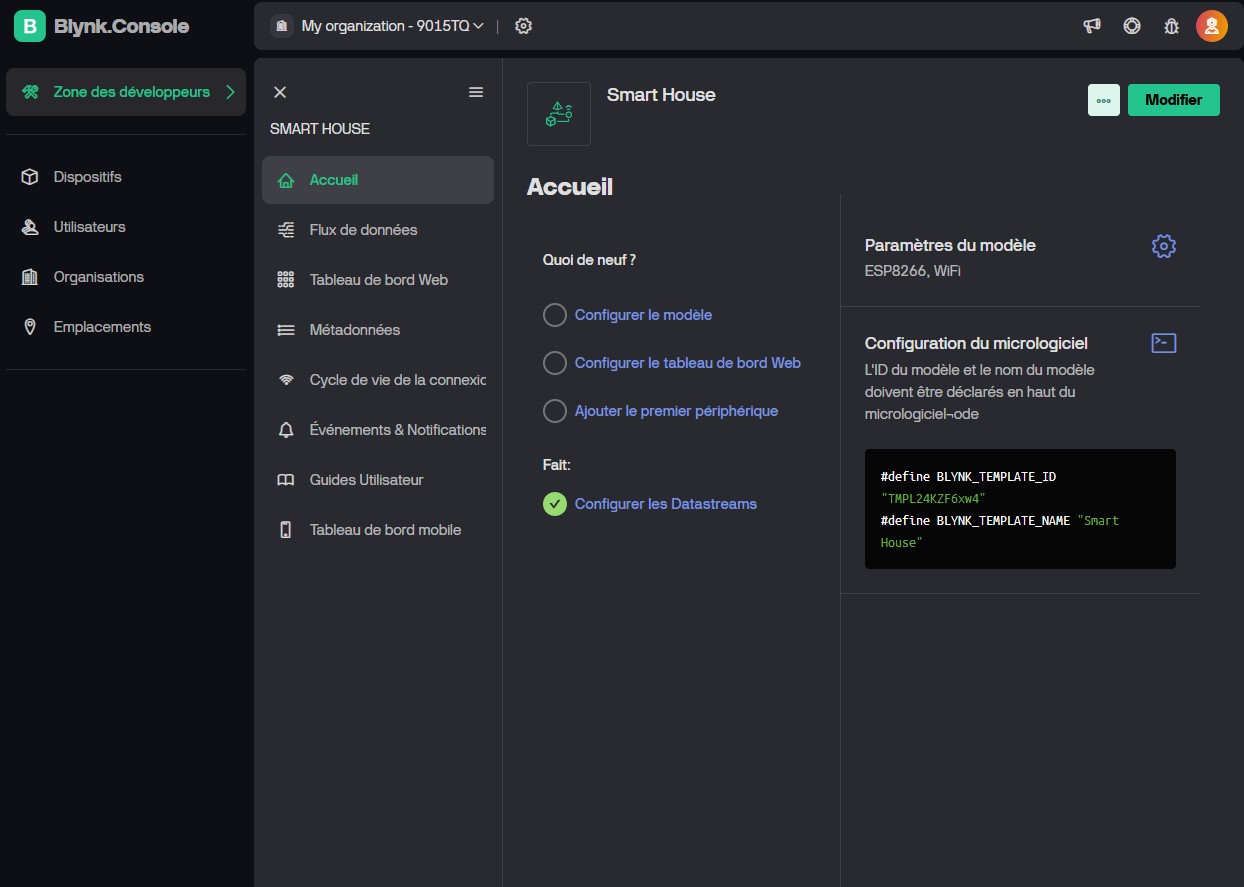The height and width of the screenshot is (887, 1244).
Task: Click the Guides Utilisateur book icon
Action: coord(286,480)
